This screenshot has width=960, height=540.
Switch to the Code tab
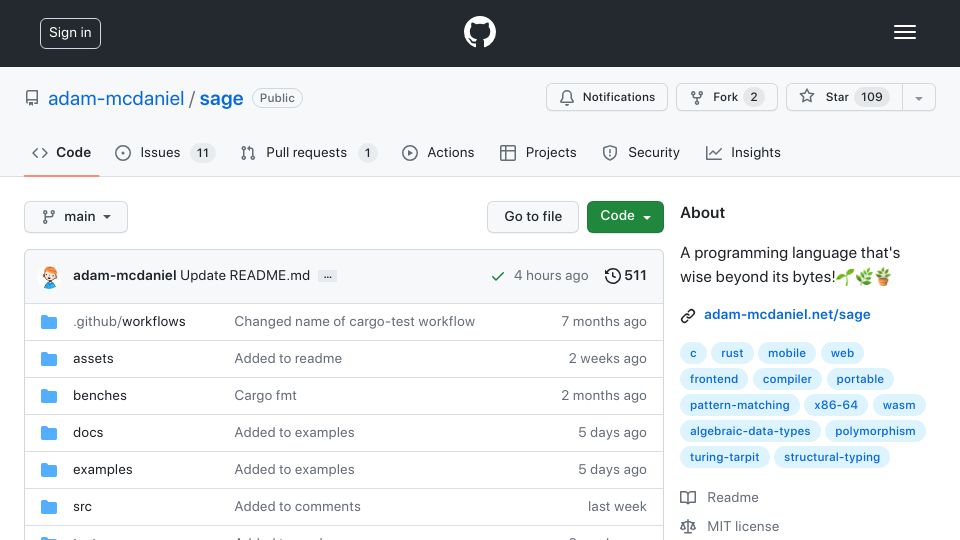pos(62,152)
